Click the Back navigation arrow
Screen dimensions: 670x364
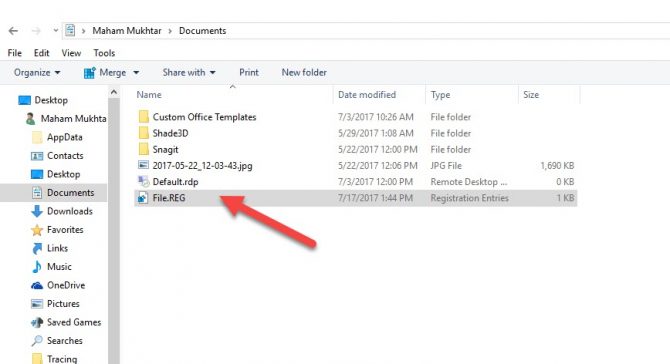13,31
